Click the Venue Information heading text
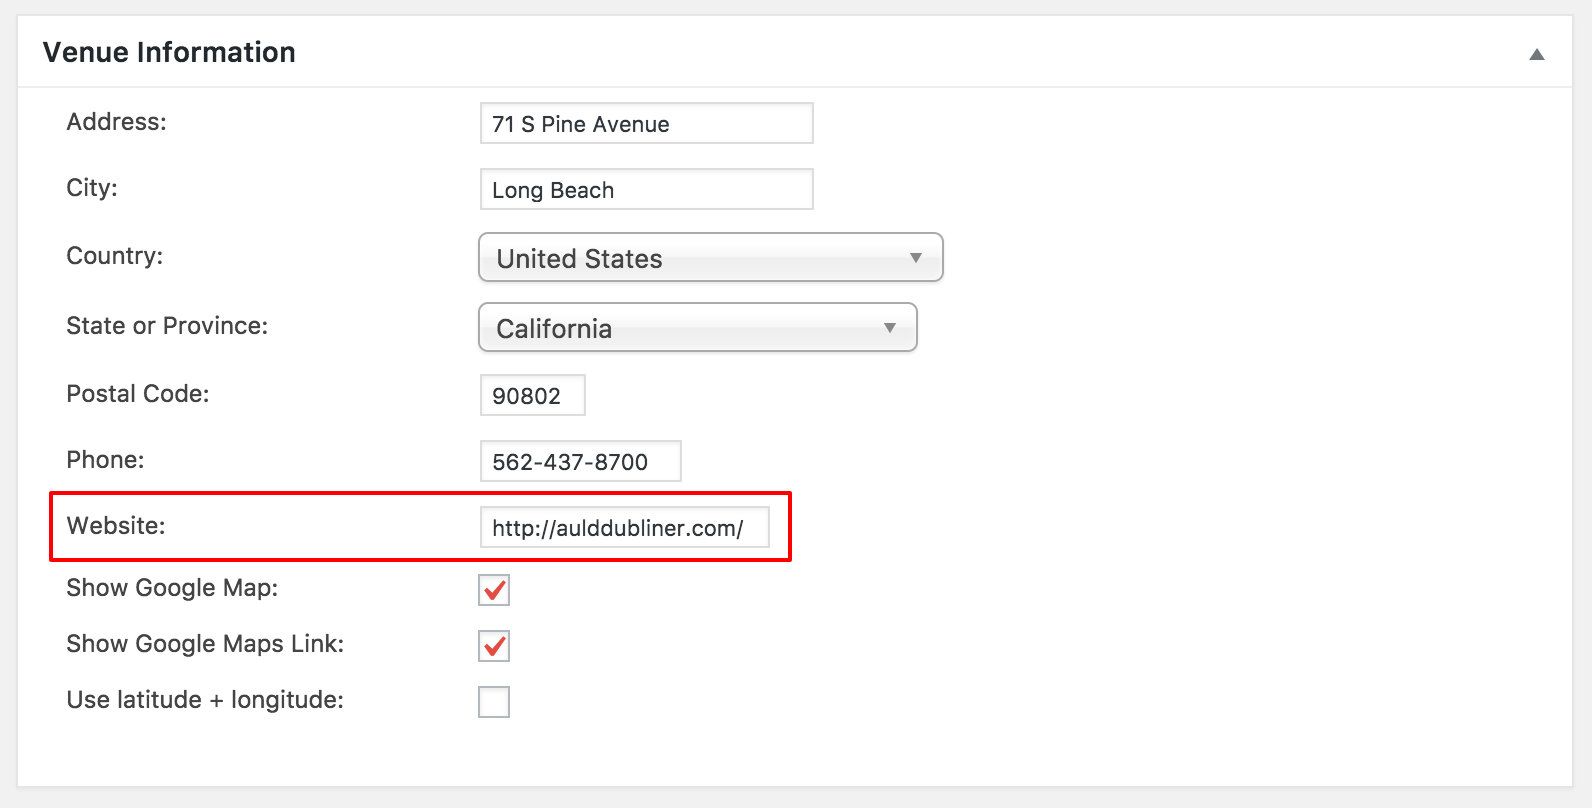The image size is (1592, 808). 169,52
